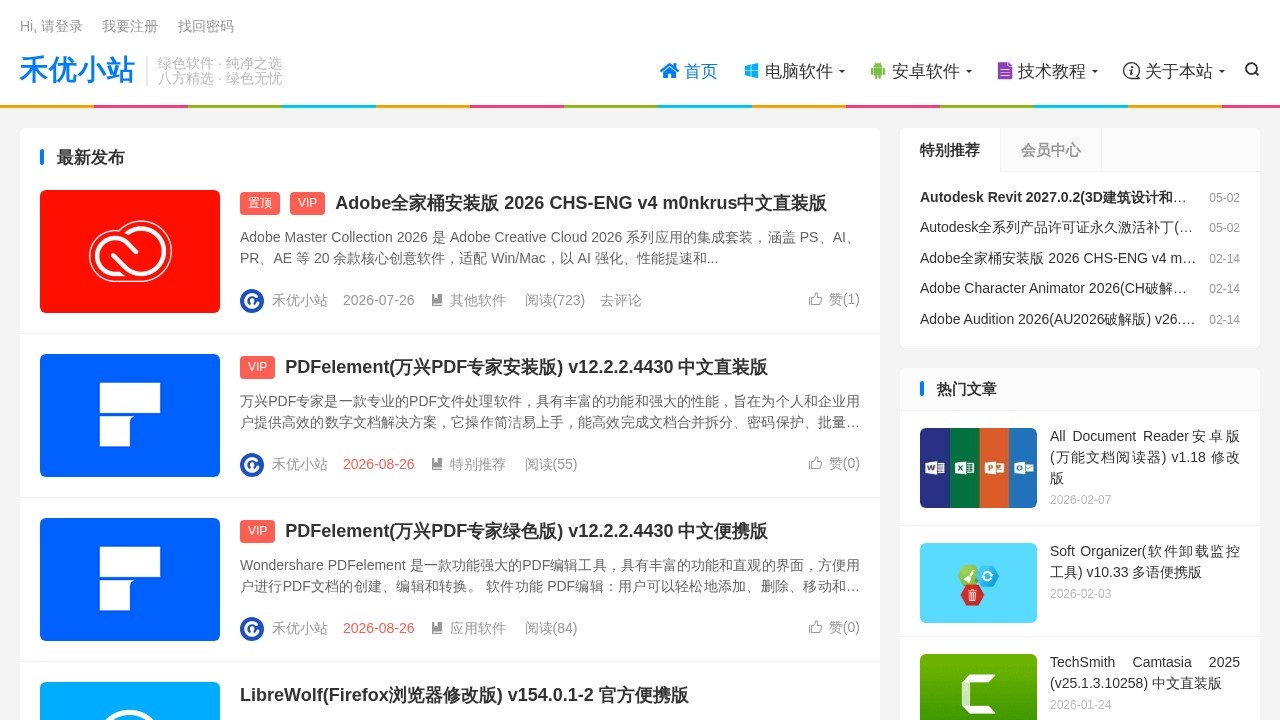Click author avatar in PDFelement安装版 post
The height and width of the screenshot is (720, 1280).
coord(252,464)
